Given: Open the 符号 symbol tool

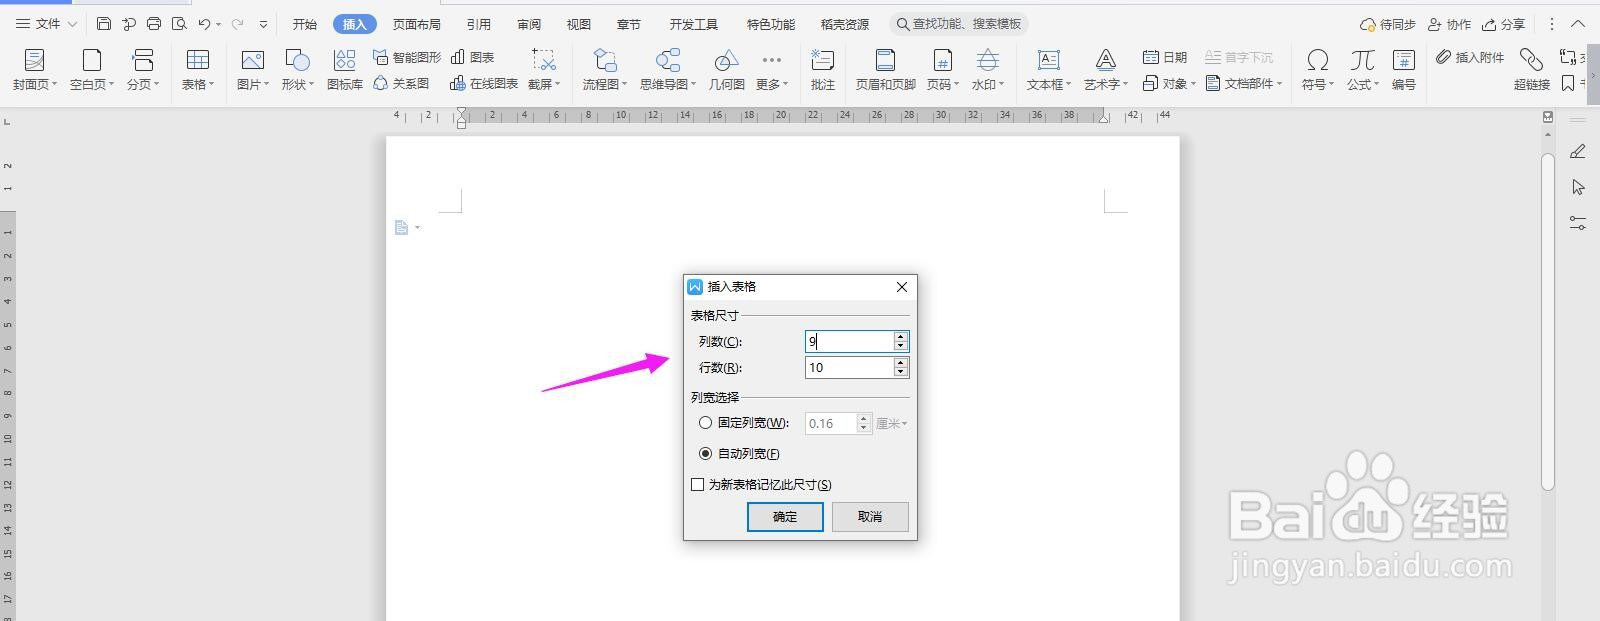Looking at the screenshot, I should pyautogui.click(x=1318, y=70).
